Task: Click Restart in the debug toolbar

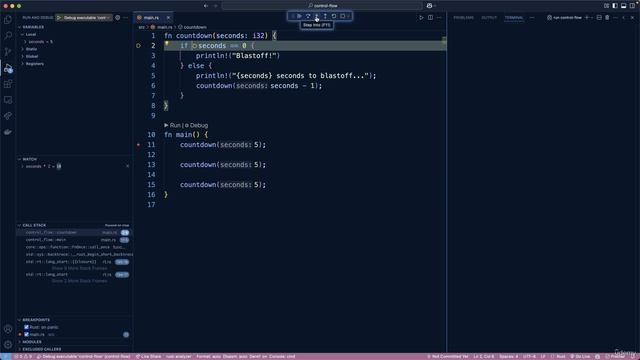Action: coord(334,16)
